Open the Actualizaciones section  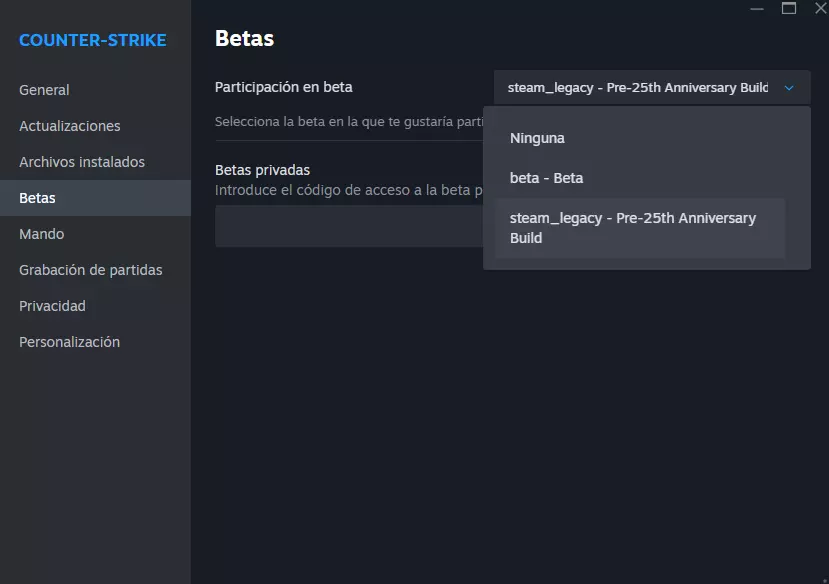coord(69,126)
